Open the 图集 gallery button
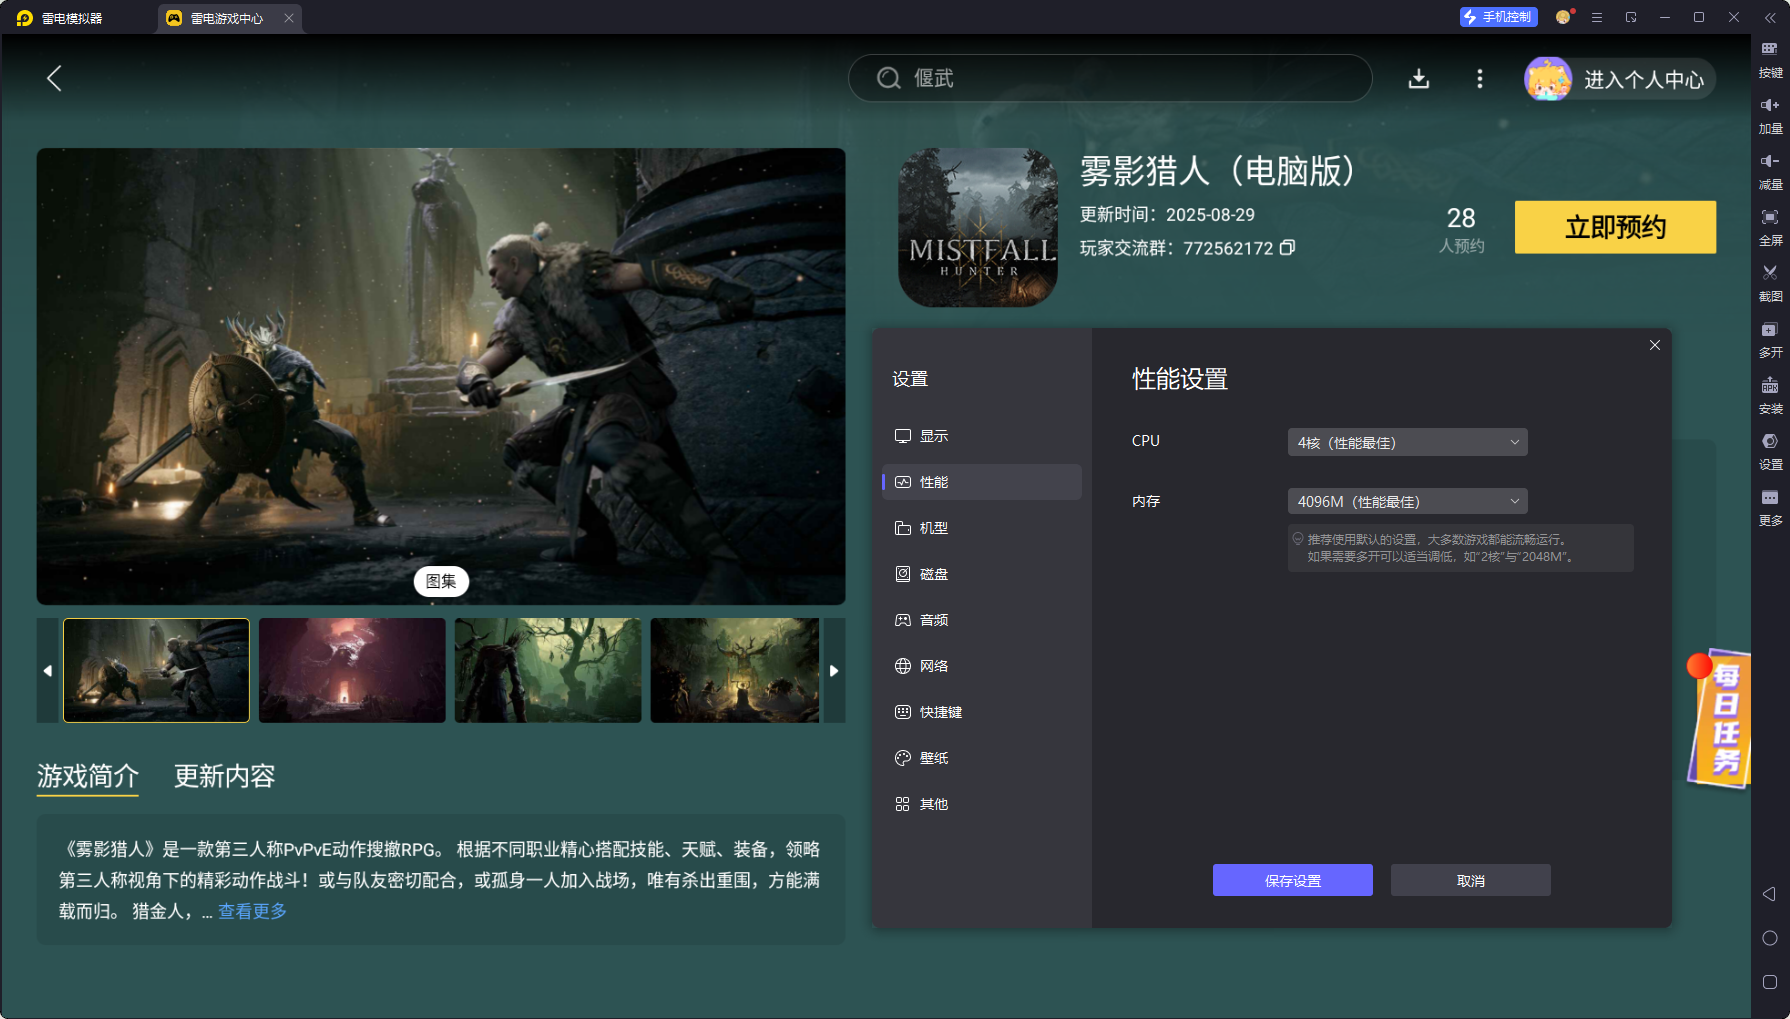This screenshot has width=1790, height=1019. (441, 581)
